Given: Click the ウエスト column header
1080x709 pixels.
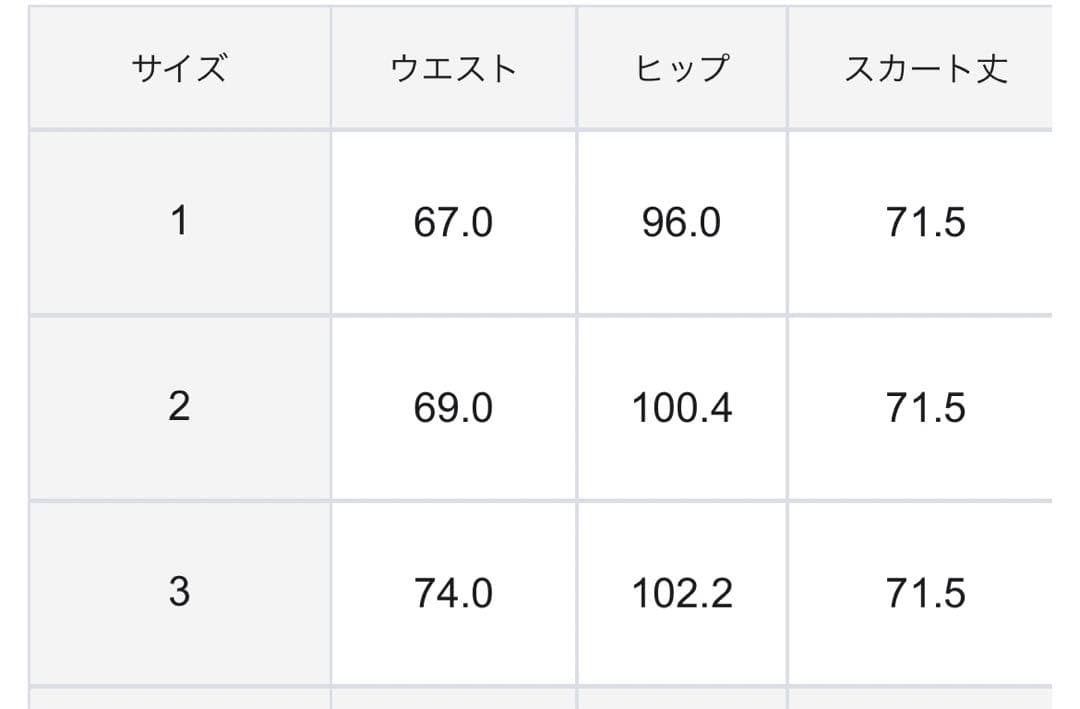Looking at the screenshot, I should (x=453, y=68).
